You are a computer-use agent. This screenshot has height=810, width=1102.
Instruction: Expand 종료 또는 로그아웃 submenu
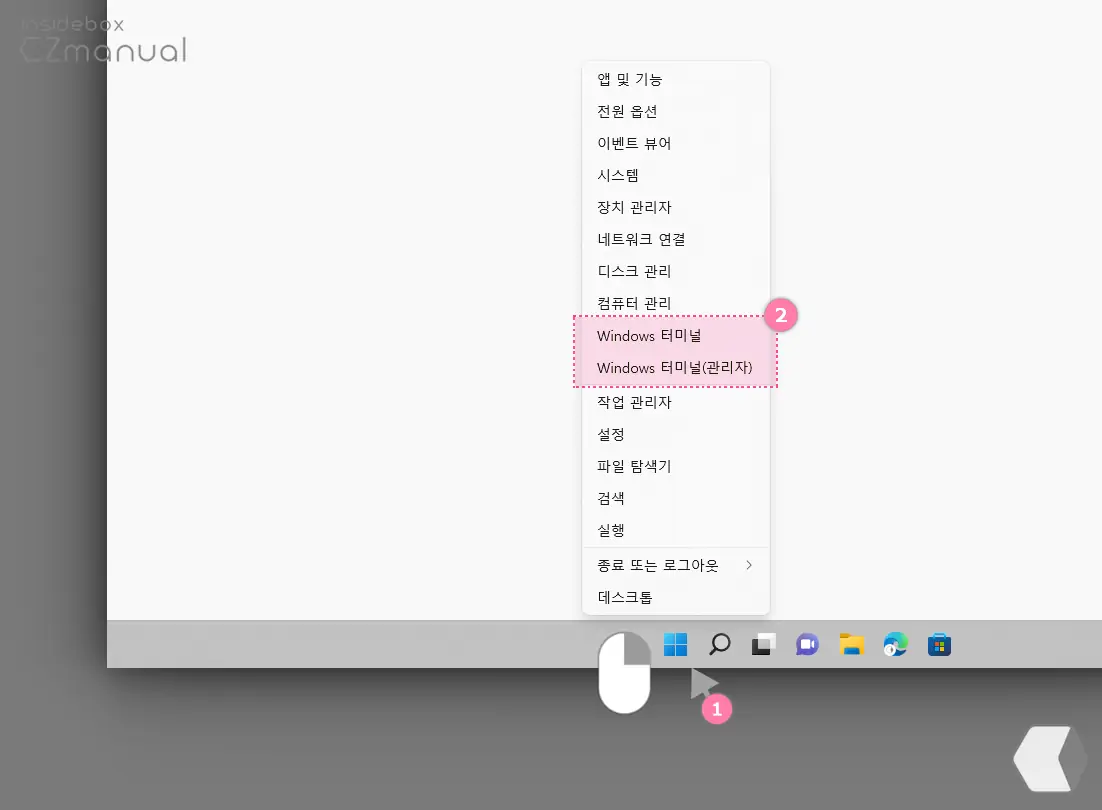676,566
